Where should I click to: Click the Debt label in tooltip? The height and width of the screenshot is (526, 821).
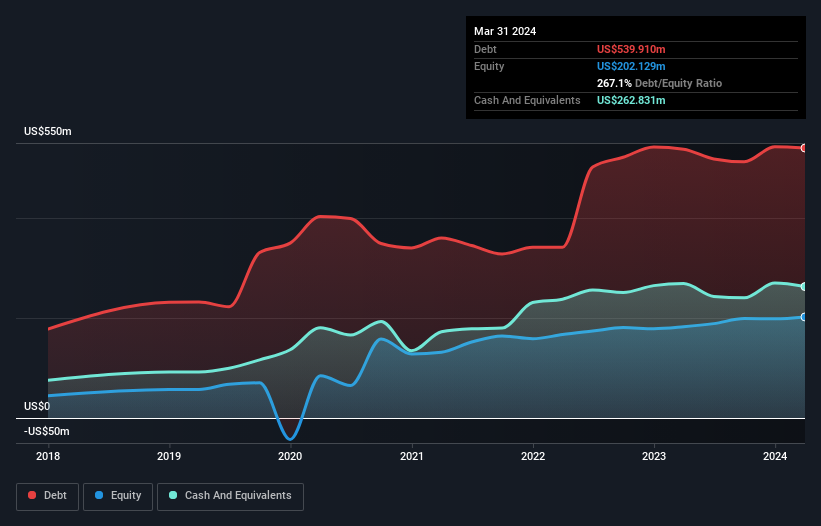pyautogui.click(x=485, y=49)
